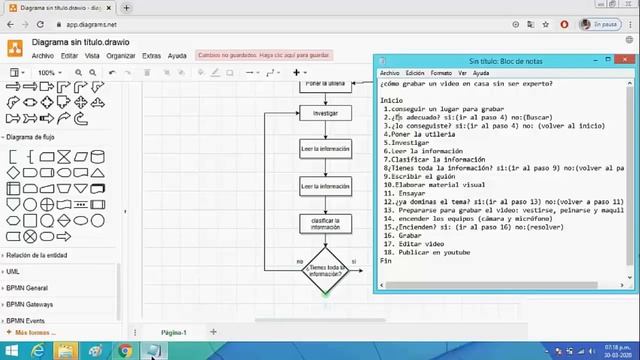
Task: Select the off-page connector shield shape
Action: (13, 204)
